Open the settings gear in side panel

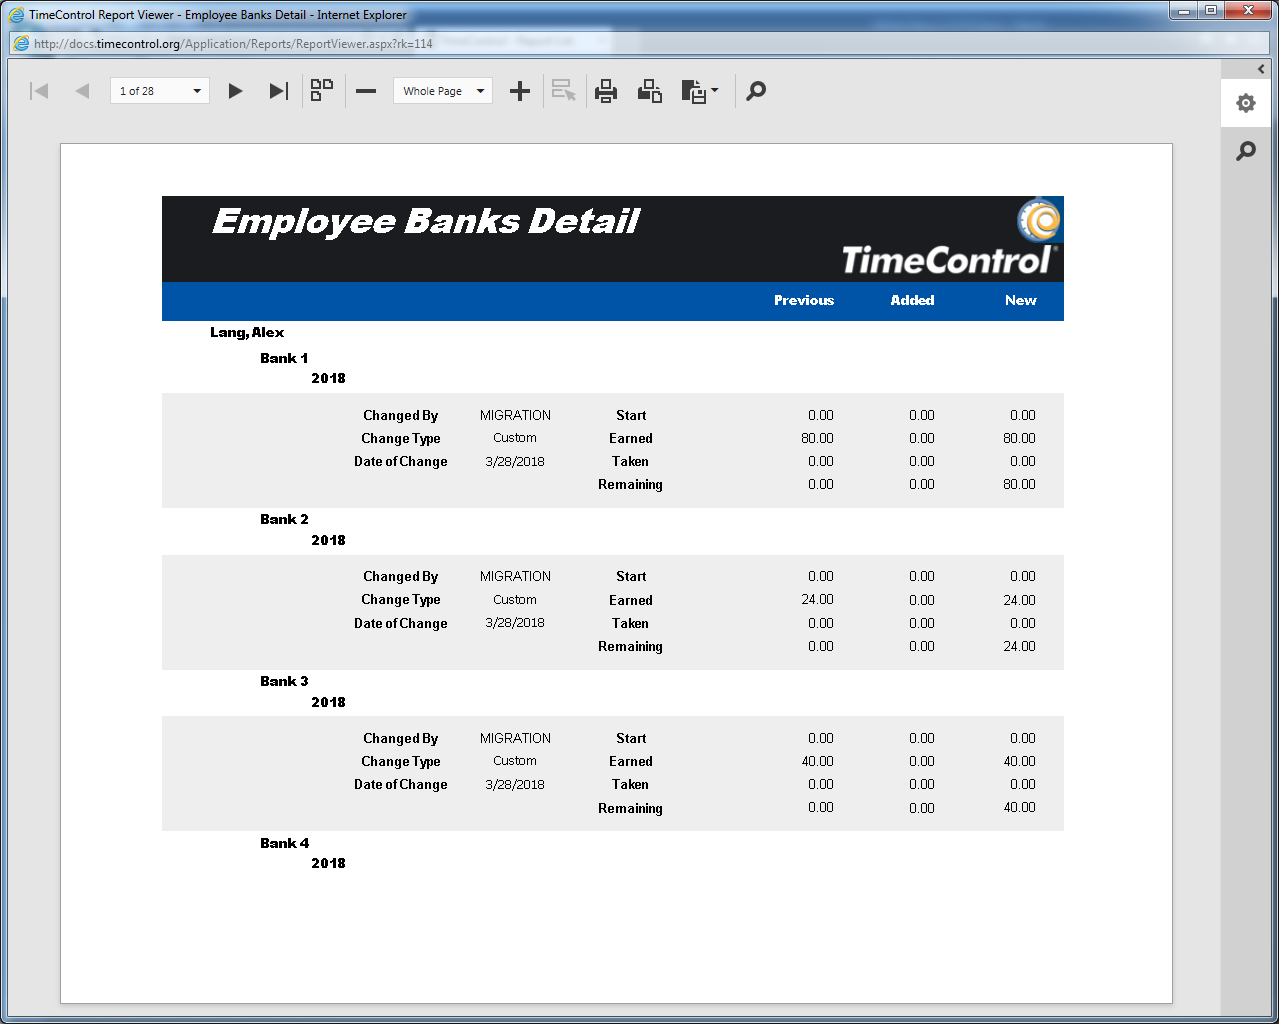[1245, 103]
